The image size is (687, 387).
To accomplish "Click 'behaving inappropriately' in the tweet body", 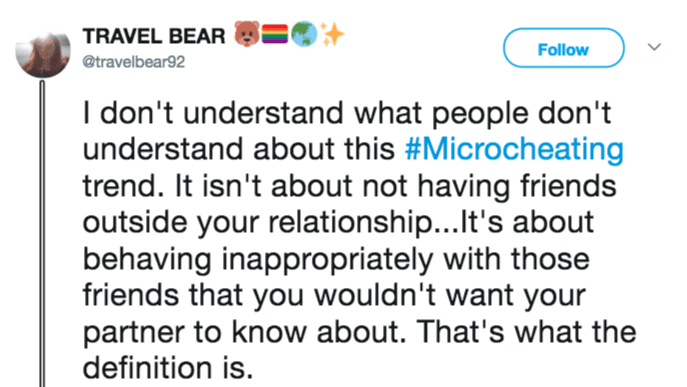I will (258, 259).
